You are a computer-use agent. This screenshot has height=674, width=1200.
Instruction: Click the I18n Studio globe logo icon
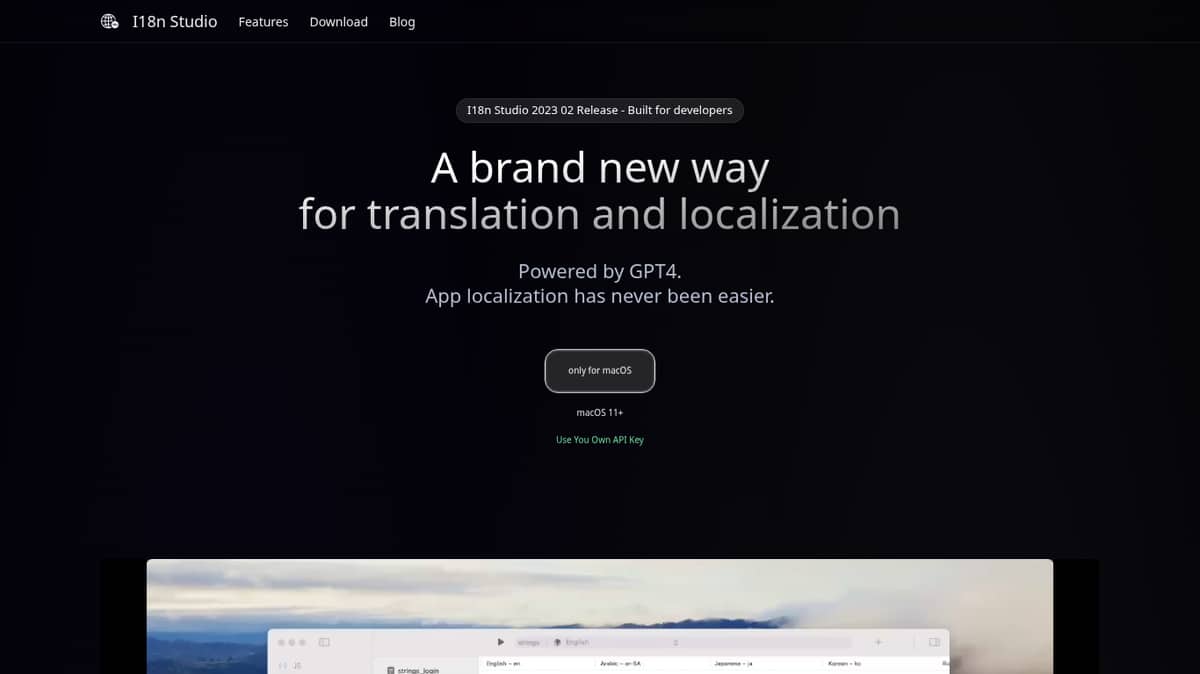pos(110,21)
